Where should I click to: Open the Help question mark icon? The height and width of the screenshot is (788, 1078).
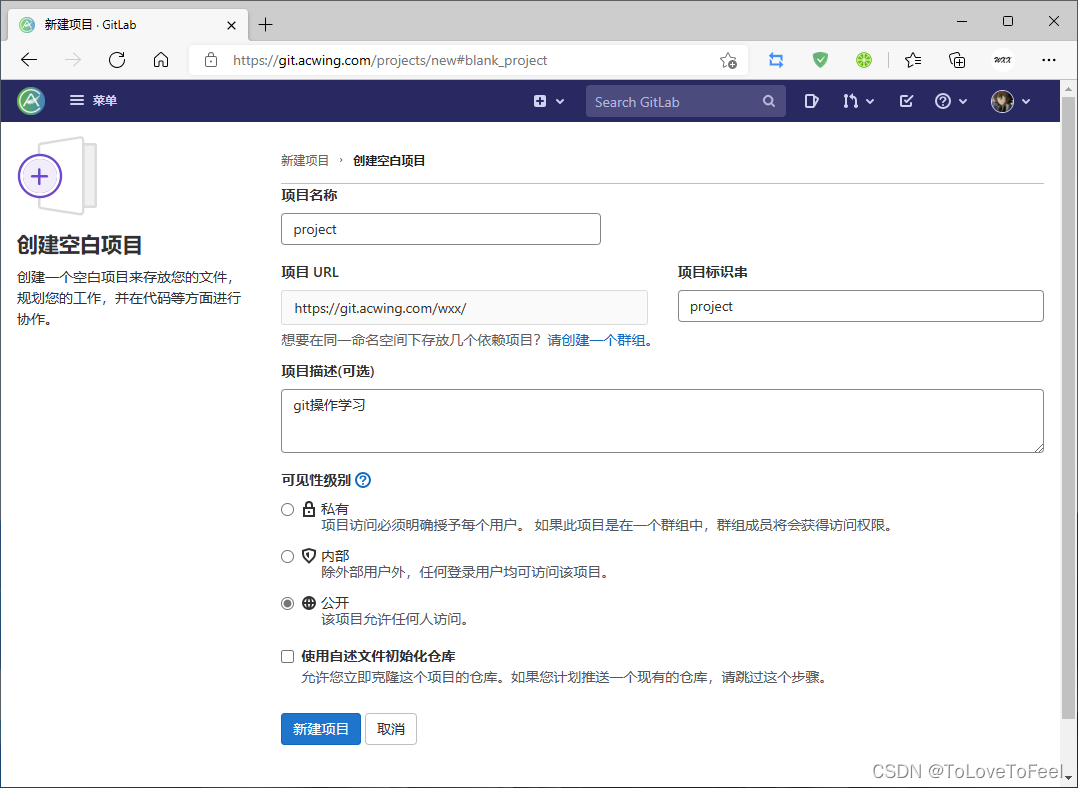coord(943,101)
